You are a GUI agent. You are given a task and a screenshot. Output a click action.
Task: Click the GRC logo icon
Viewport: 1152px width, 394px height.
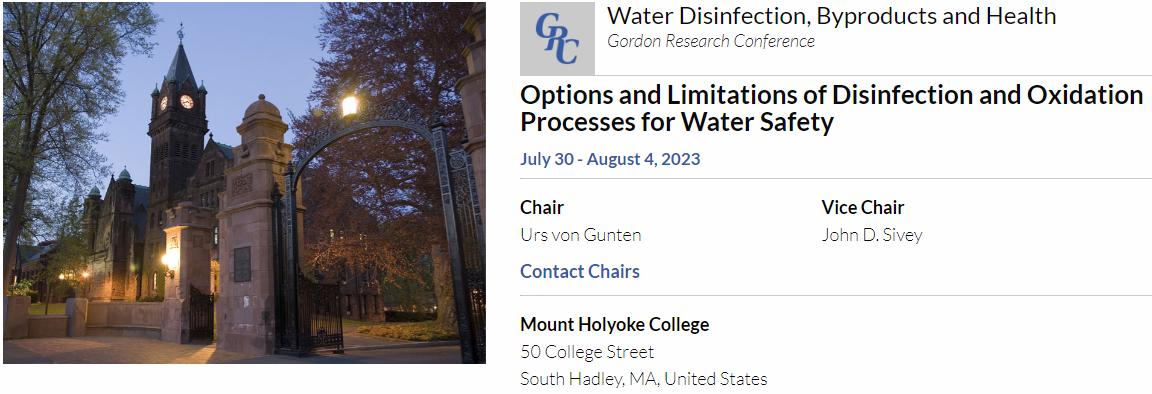coord(557,38)
